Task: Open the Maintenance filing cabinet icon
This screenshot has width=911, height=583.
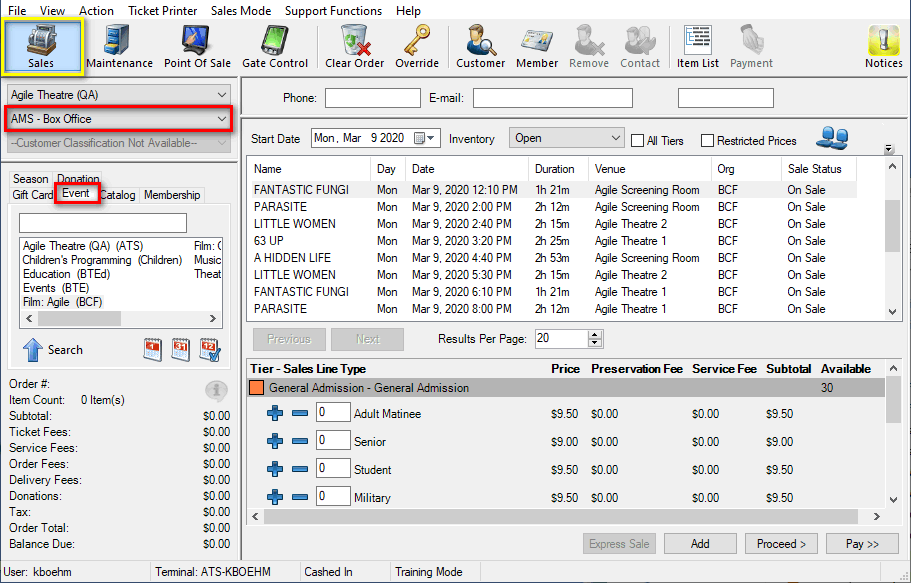Action: [x=119, y=47]
